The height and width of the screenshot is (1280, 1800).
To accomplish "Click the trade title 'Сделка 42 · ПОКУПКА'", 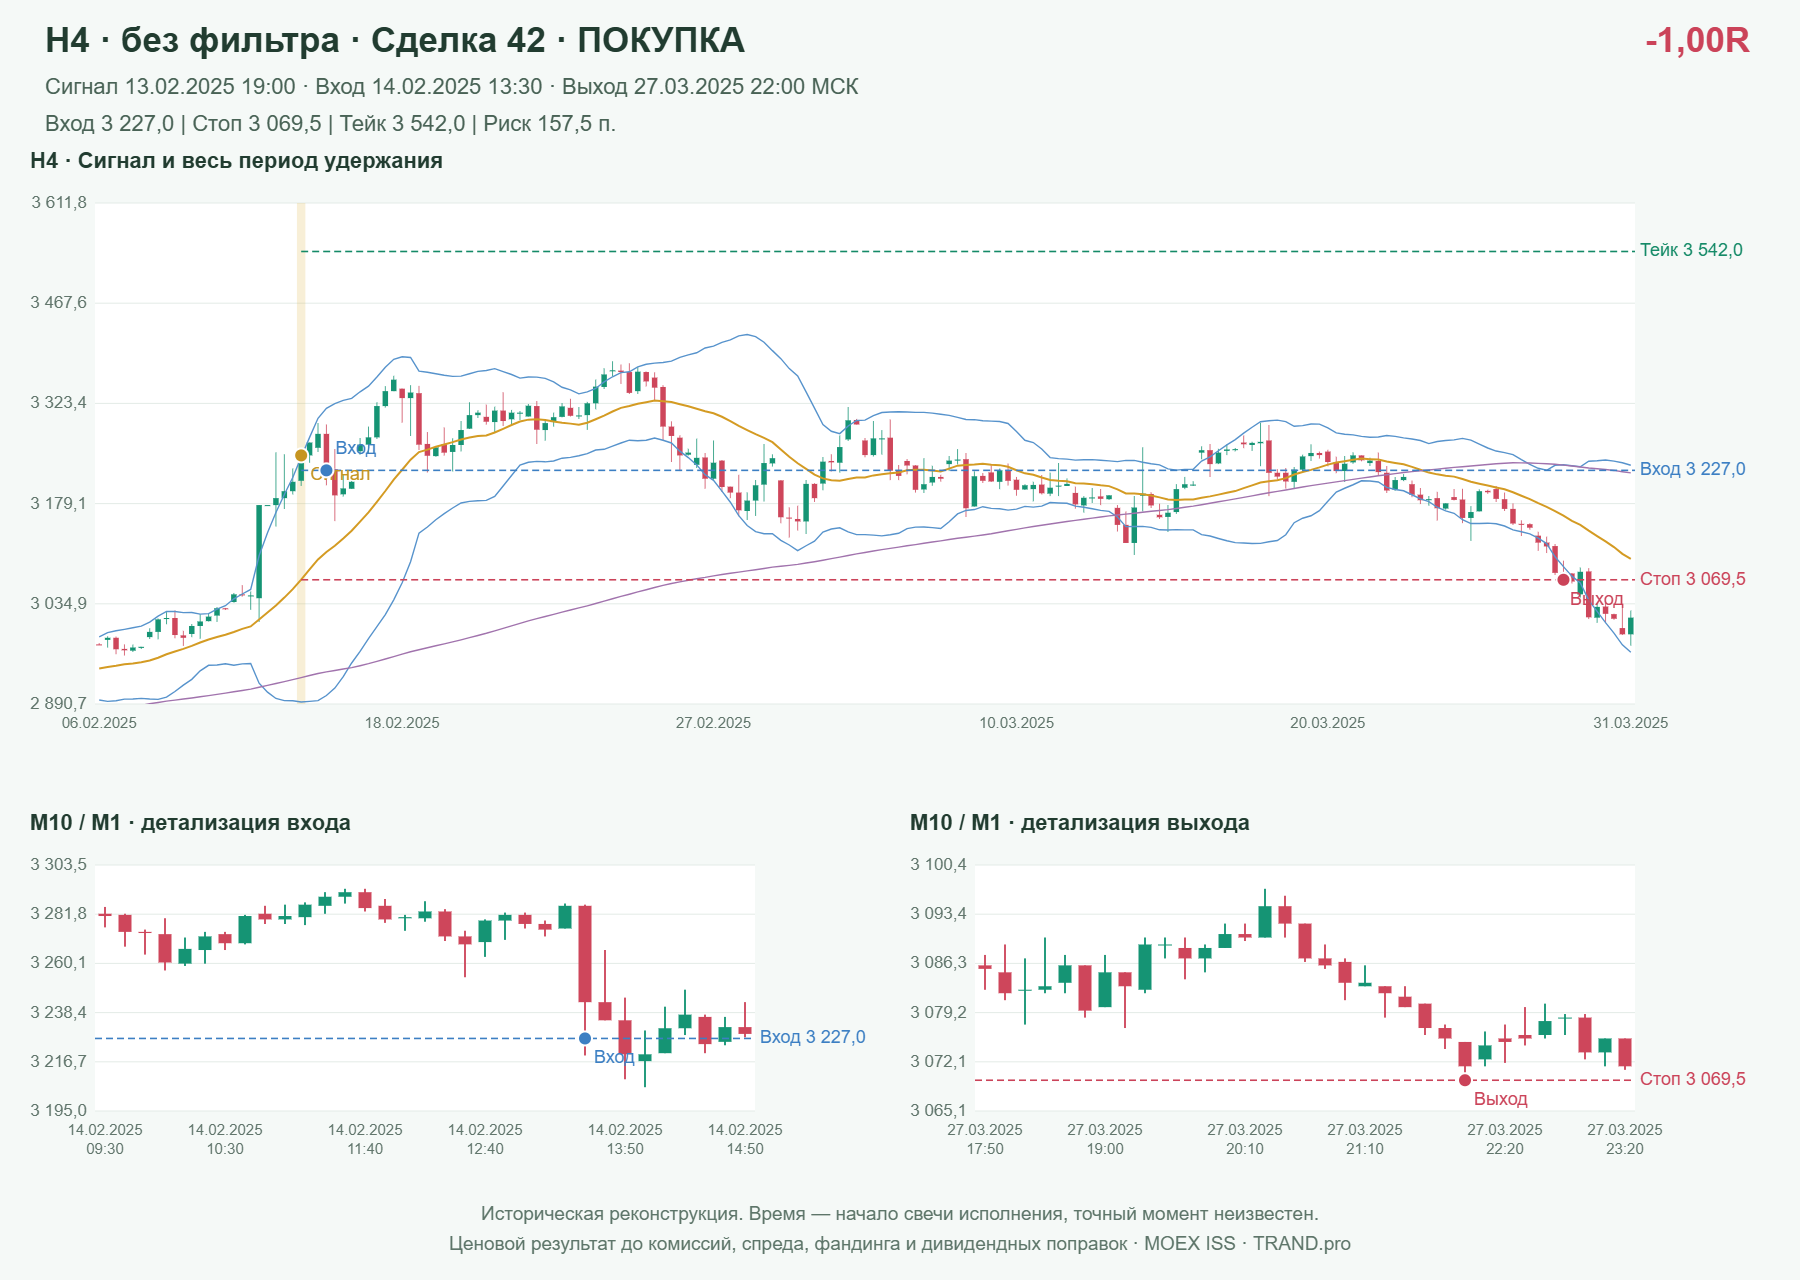I will pos(558,40).
